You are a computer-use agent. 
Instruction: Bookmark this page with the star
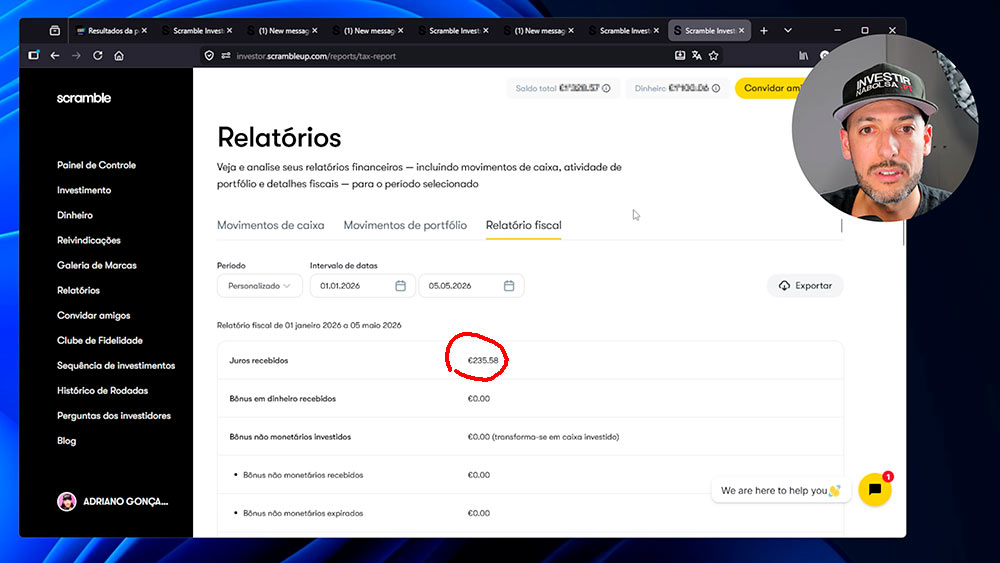[714, 55]
